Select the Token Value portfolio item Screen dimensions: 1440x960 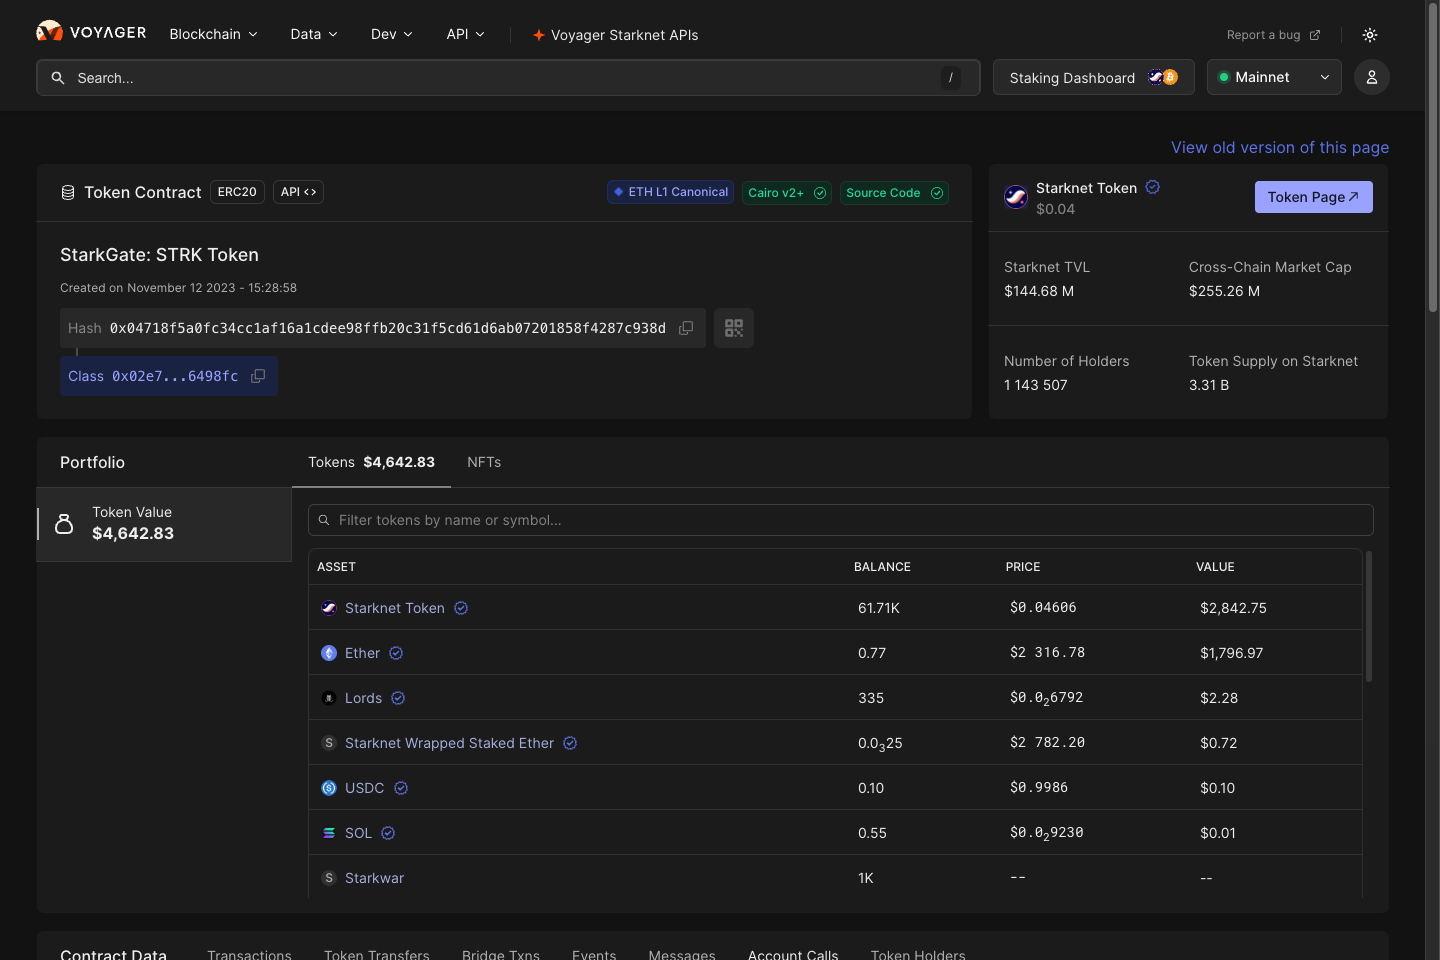[164, 524]
